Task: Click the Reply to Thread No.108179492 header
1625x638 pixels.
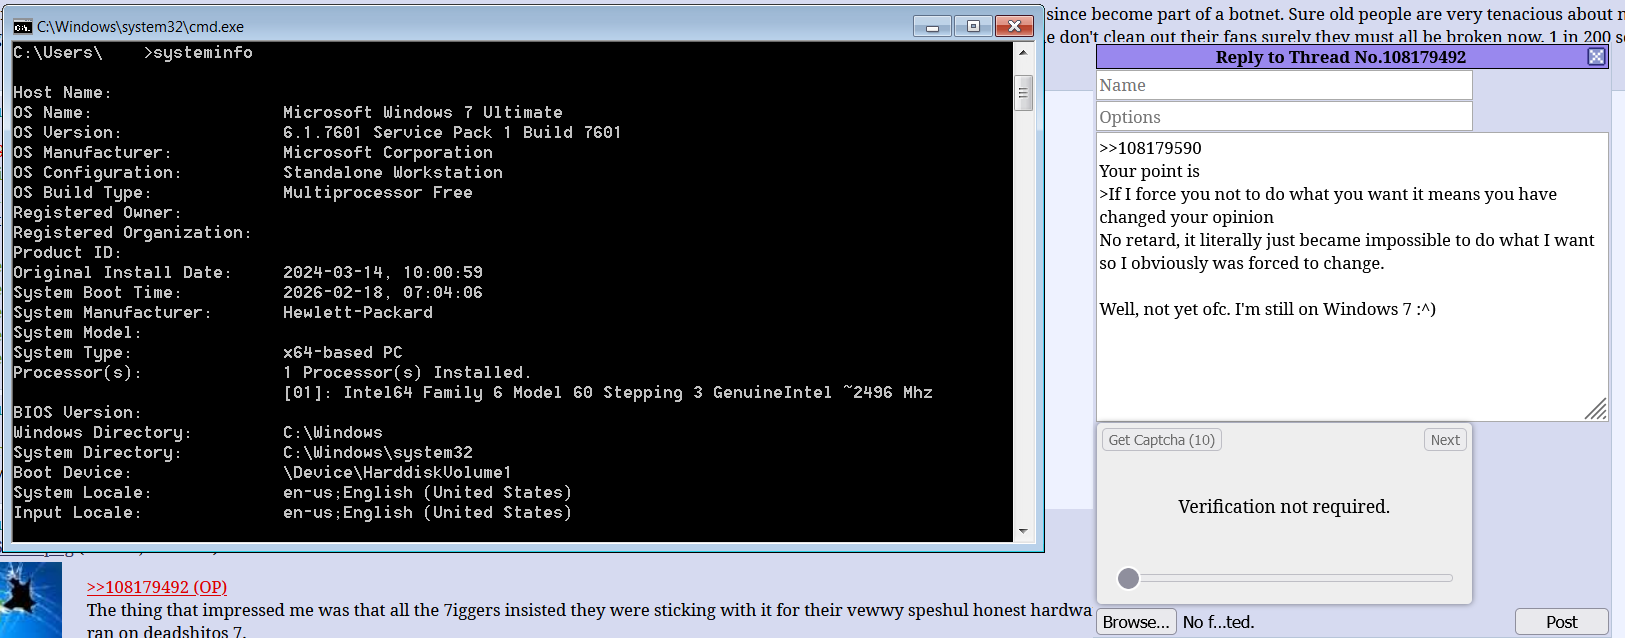Action: point(1340,57)
